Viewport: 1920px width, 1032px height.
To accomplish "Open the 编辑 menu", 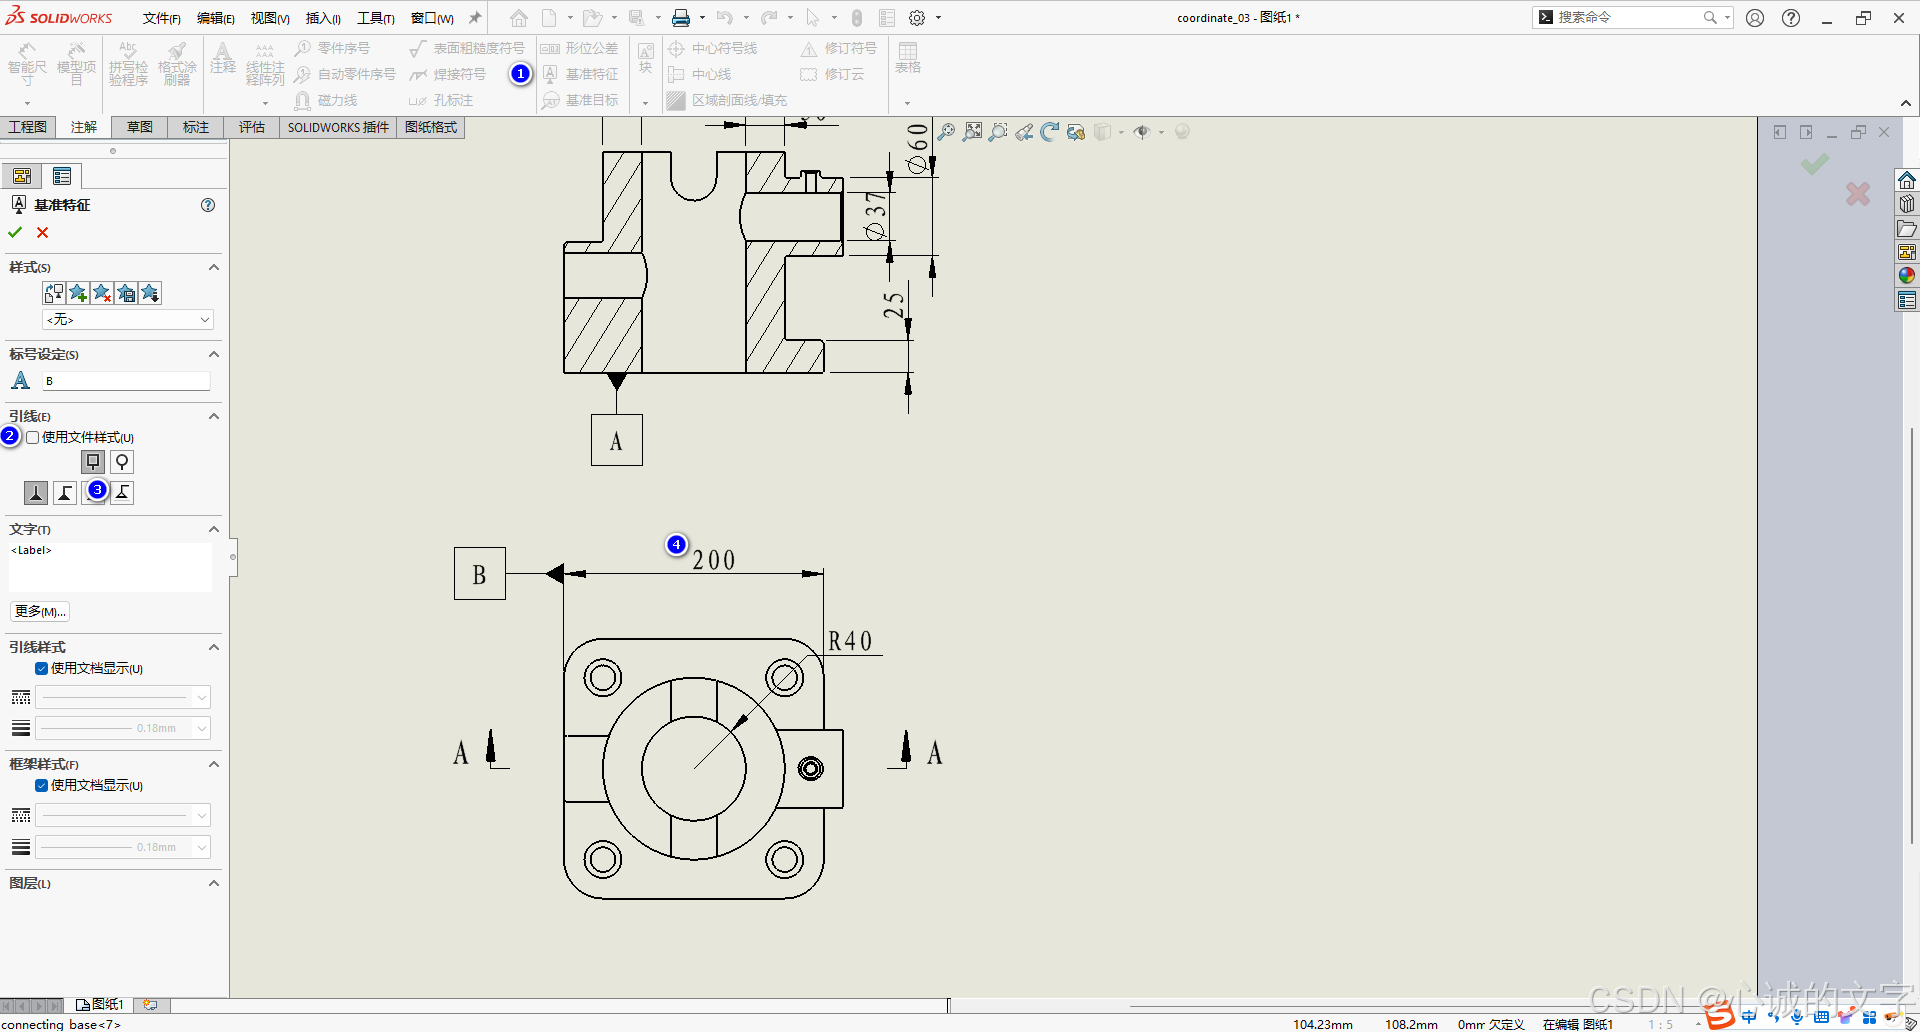I will coord(215,18).
